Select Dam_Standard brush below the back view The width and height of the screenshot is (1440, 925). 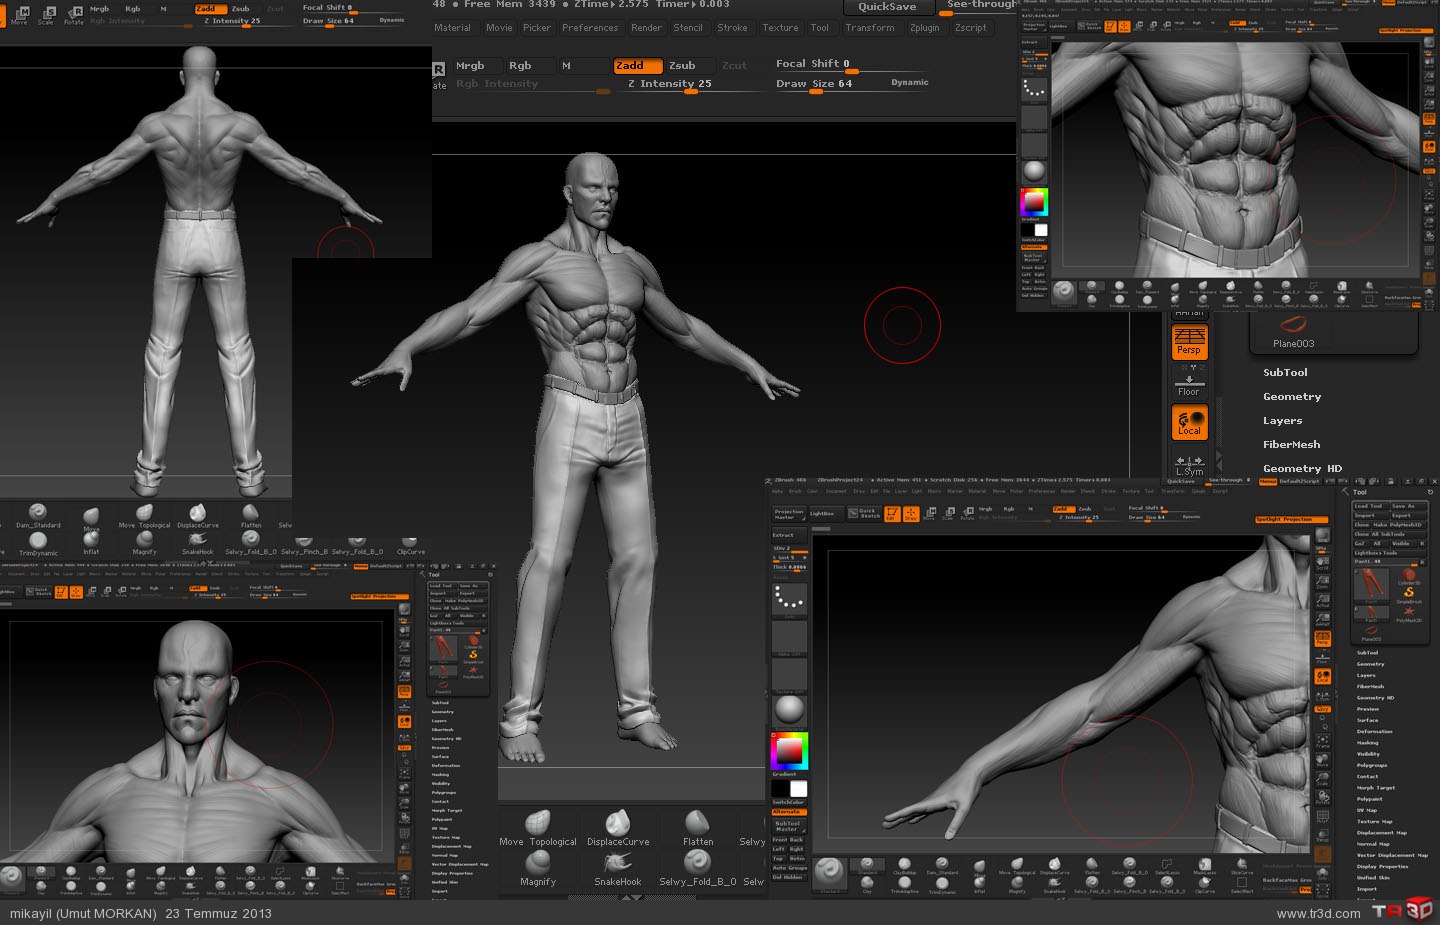[38, 516]
